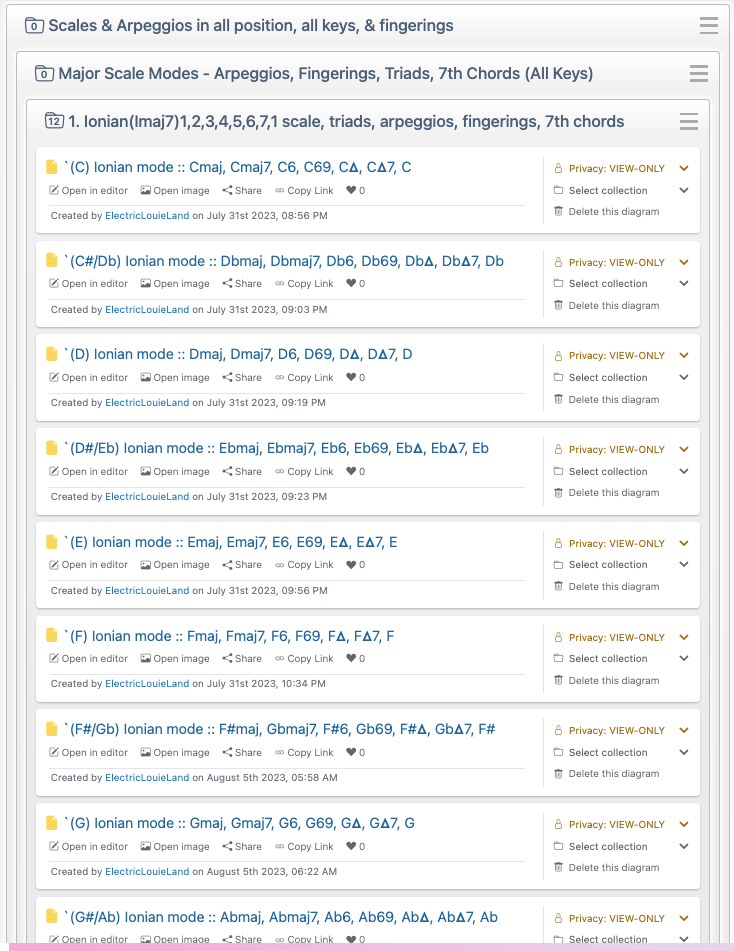Open image of (D) Ionian mode
The height and width of the screenshot is (951, 734).
(175, 377)
